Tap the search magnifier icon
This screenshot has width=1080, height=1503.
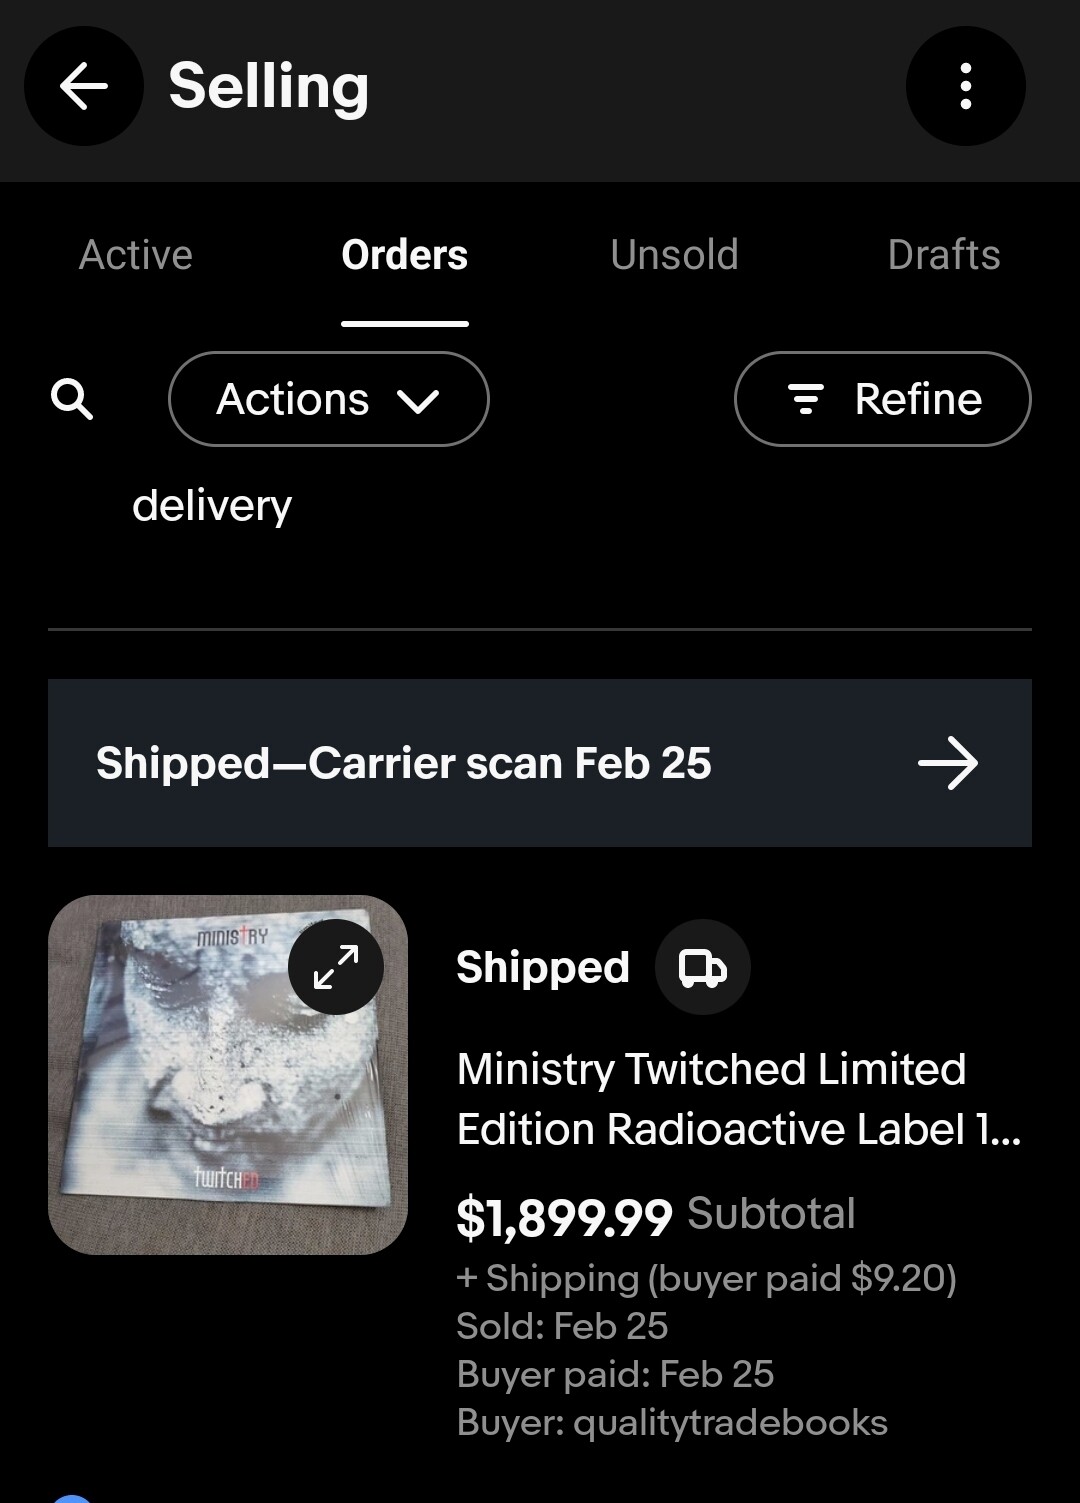coord(72,399)
